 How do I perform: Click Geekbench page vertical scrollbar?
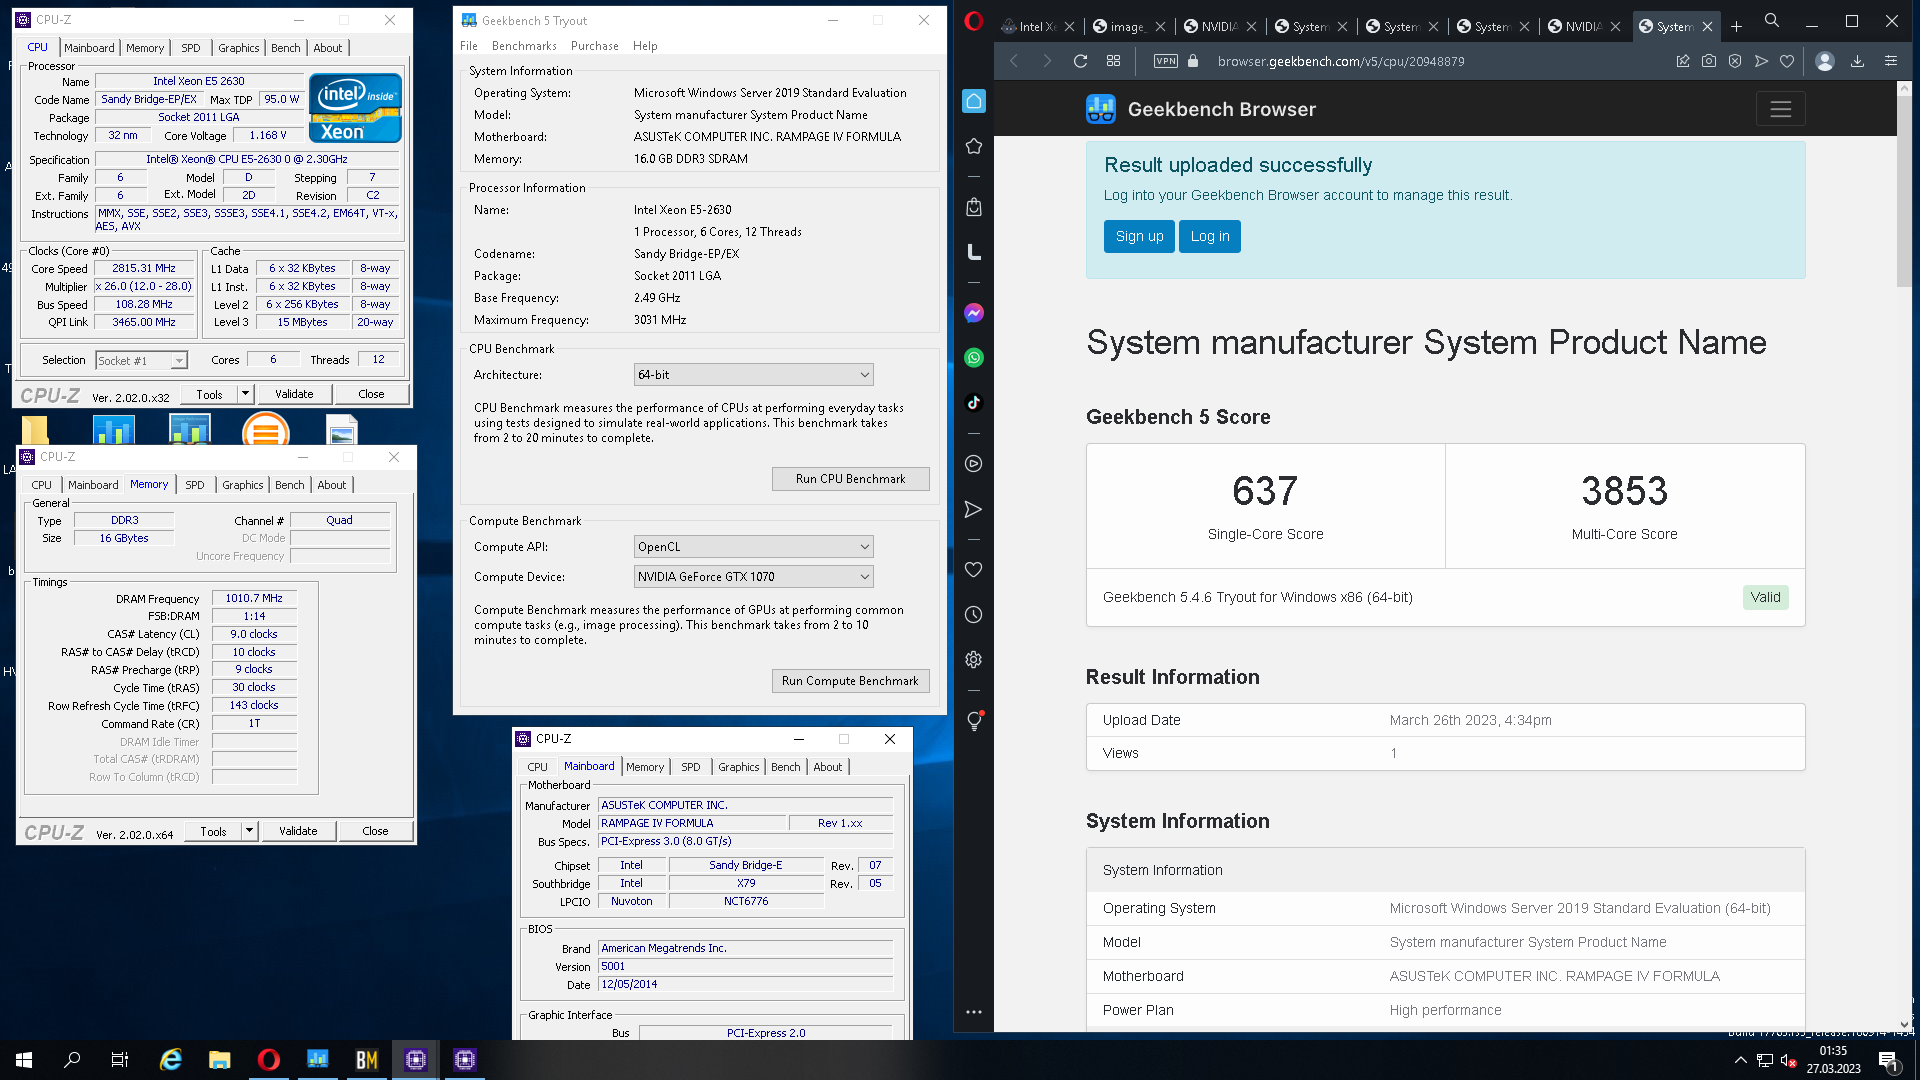pyautogui.click(x=1904, y=190)
